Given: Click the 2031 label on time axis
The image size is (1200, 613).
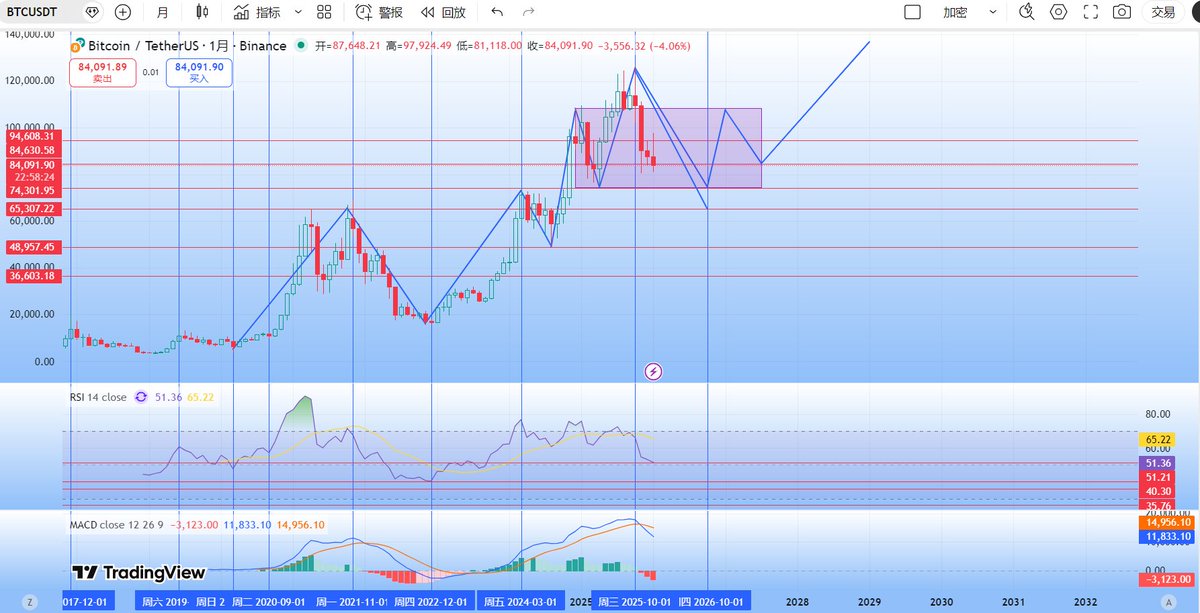Looking at the screenshot, I should (x=1013, y=602).
